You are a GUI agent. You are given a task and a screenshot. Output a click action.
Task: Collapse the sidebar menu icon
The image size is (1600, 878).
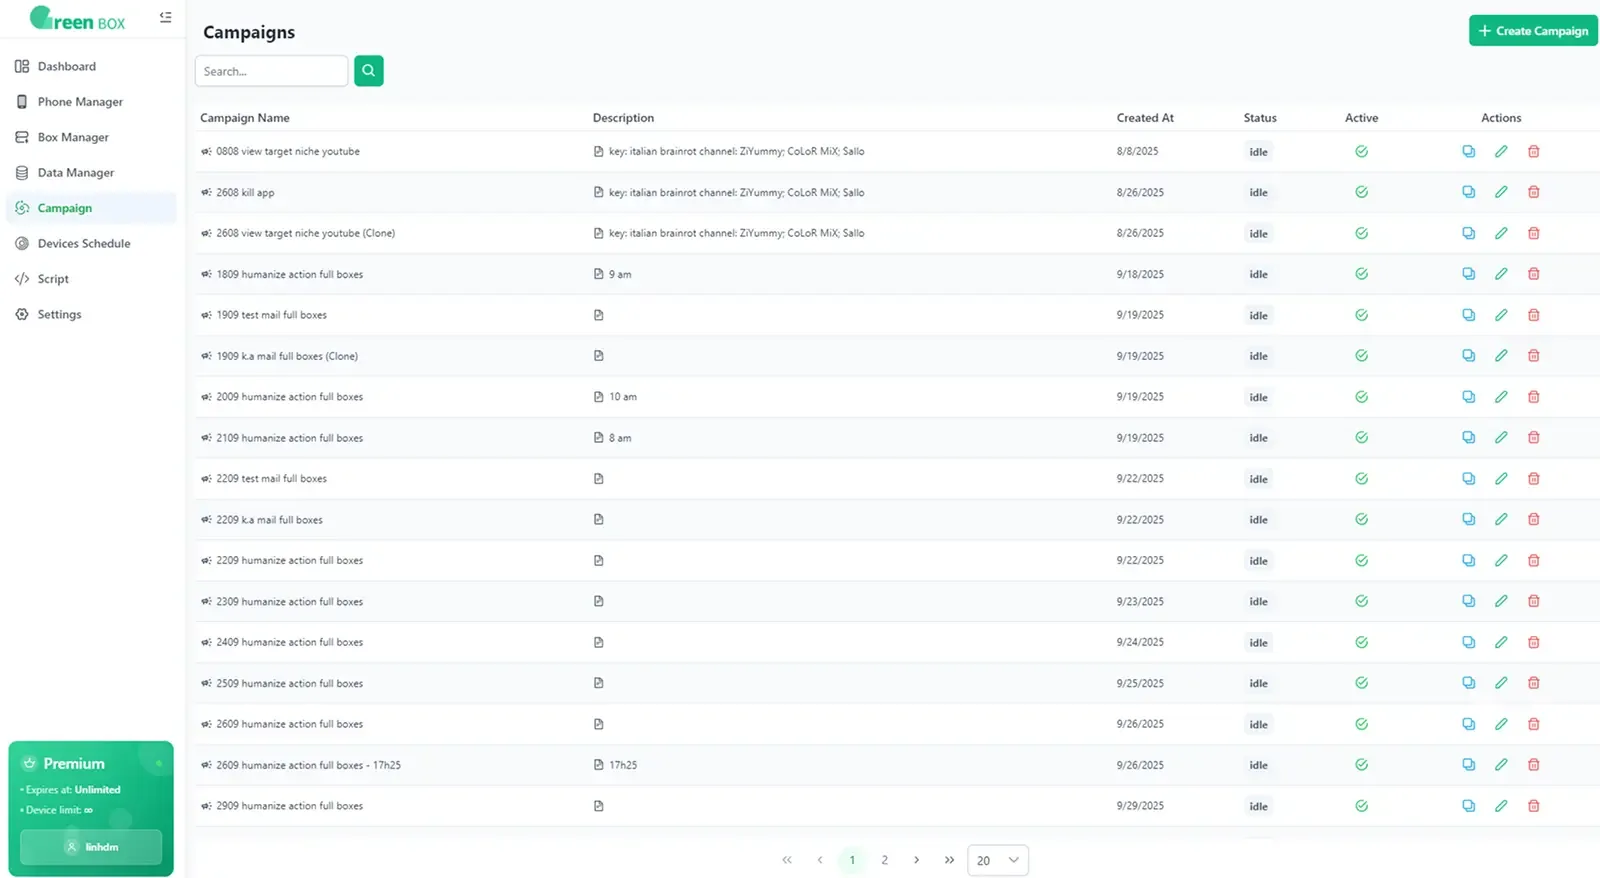(x=165, y=17)
